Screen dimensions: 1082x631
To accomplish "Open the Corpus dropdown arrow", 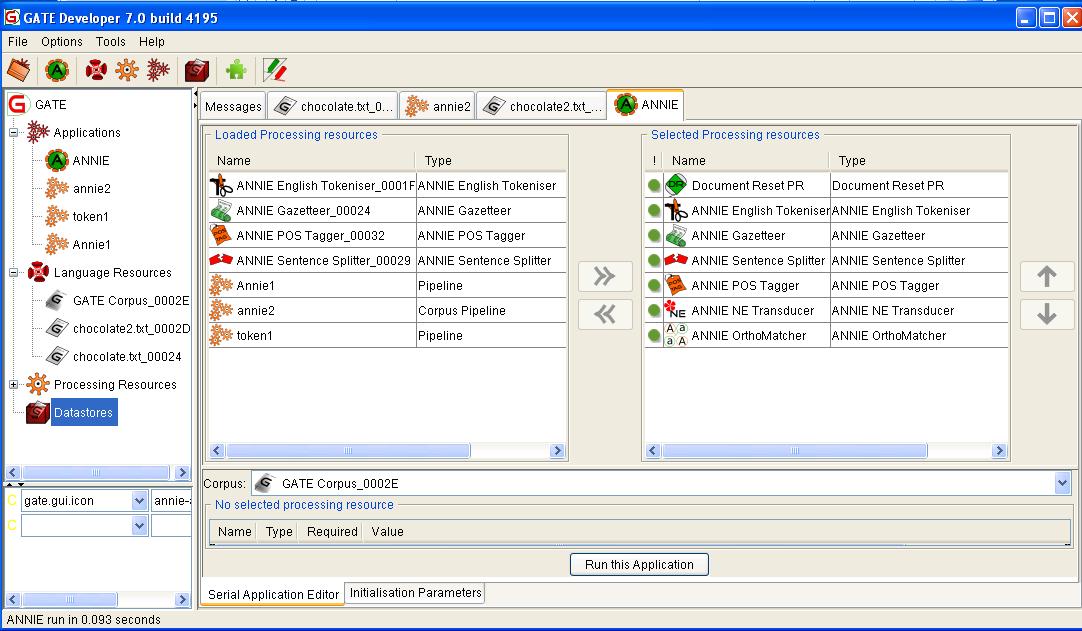I will 1062,483.
